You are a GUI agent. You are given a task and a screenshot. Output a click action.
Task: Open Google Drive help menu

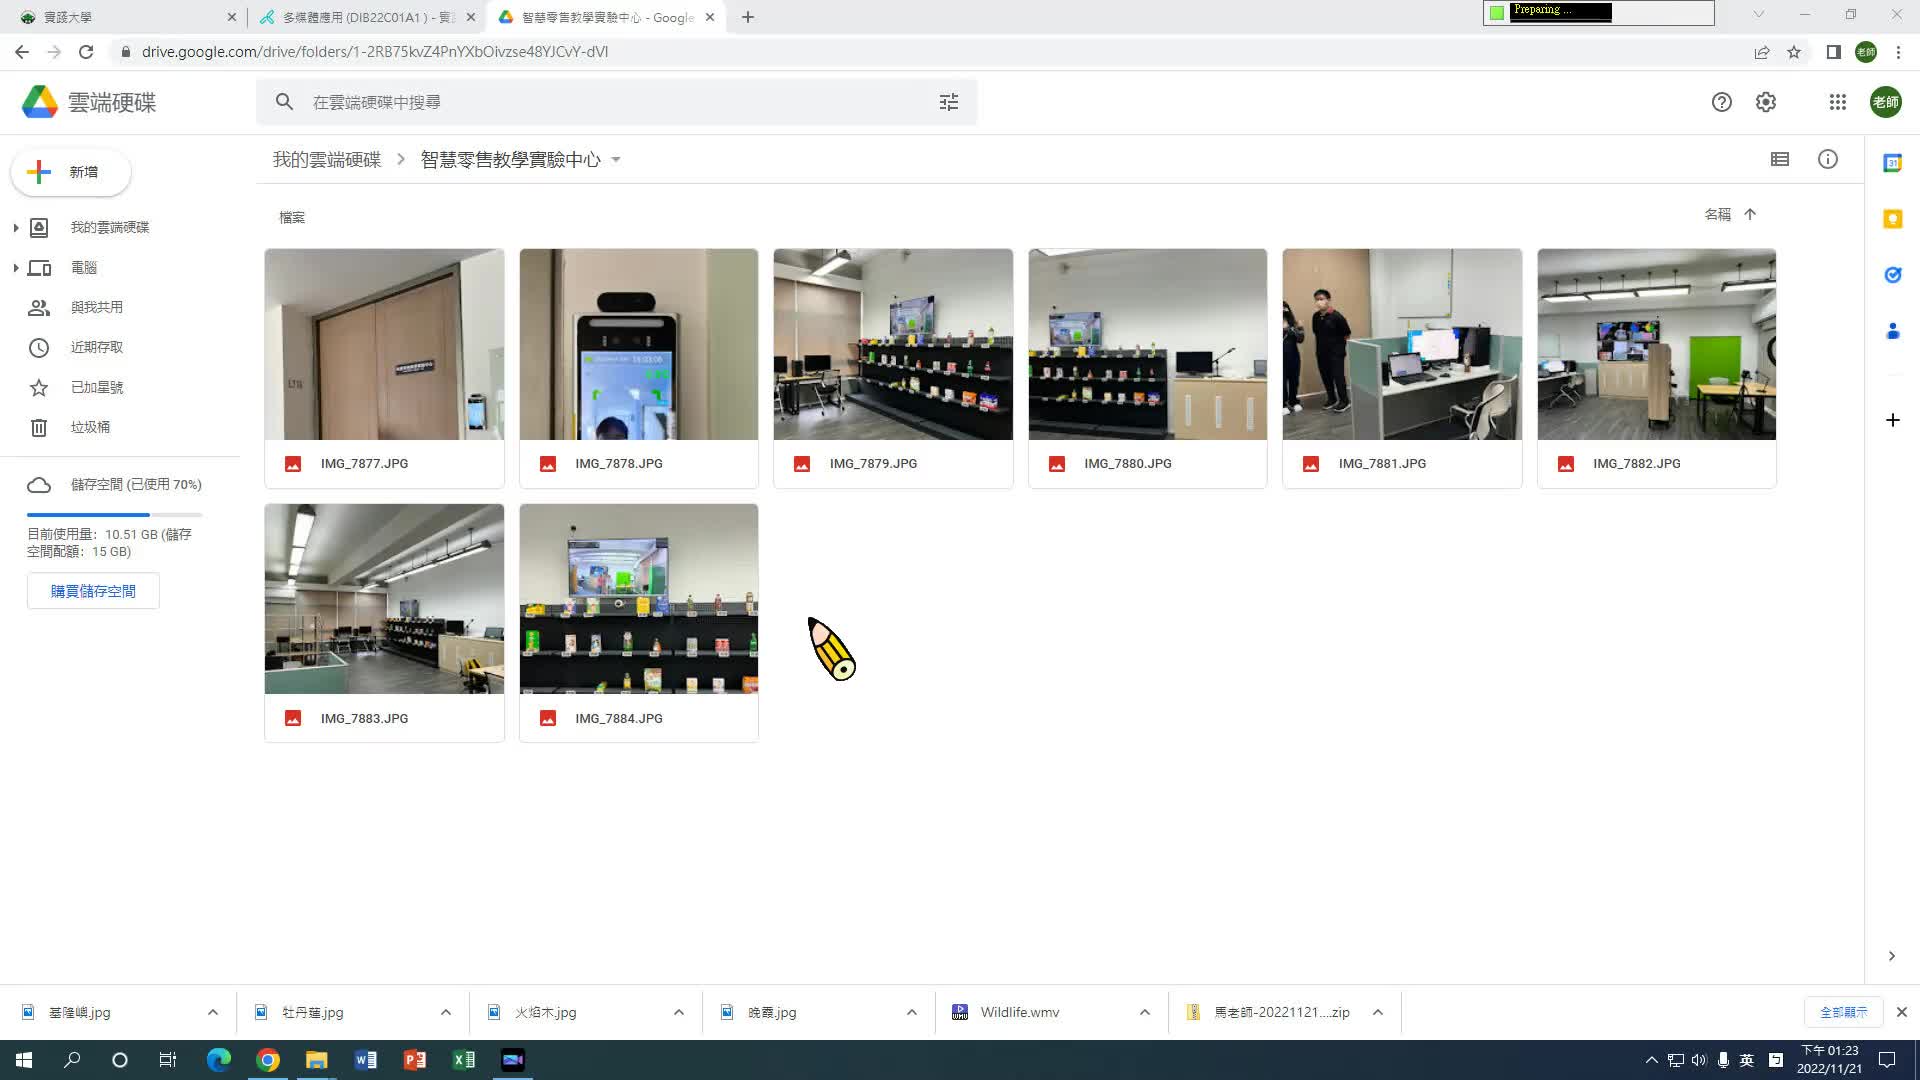tap(1721, 102)
